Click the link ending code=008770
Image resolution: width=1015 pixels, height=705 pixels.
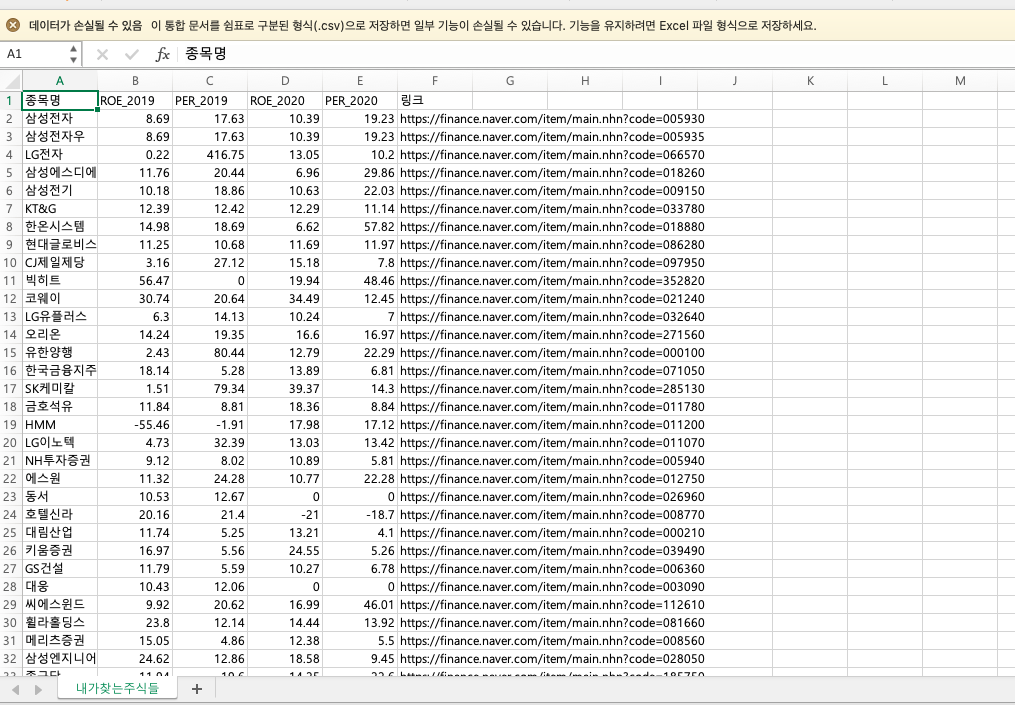point(552,515)
